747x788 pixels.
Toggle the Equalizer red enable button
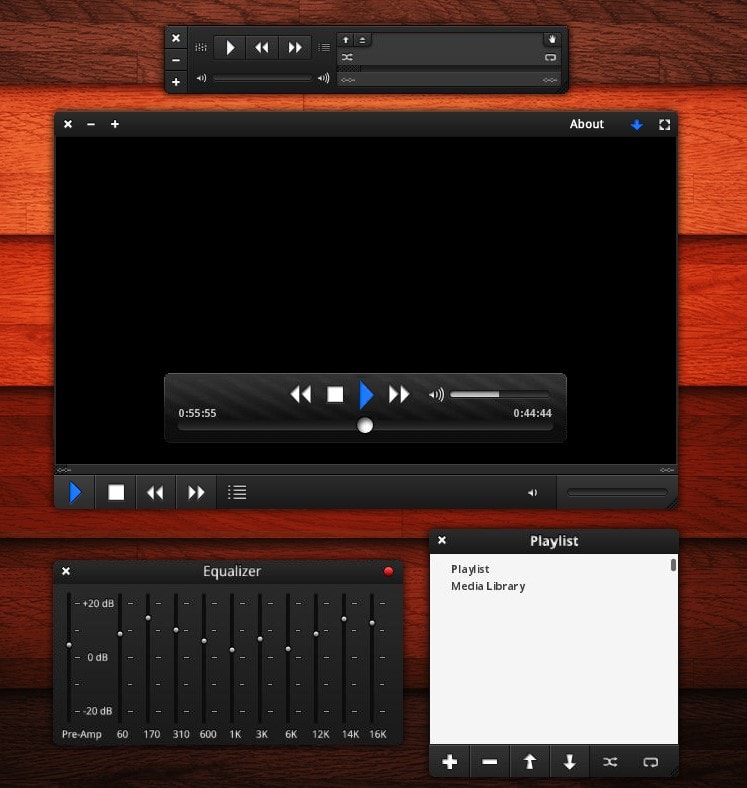[x=388, y=571]
